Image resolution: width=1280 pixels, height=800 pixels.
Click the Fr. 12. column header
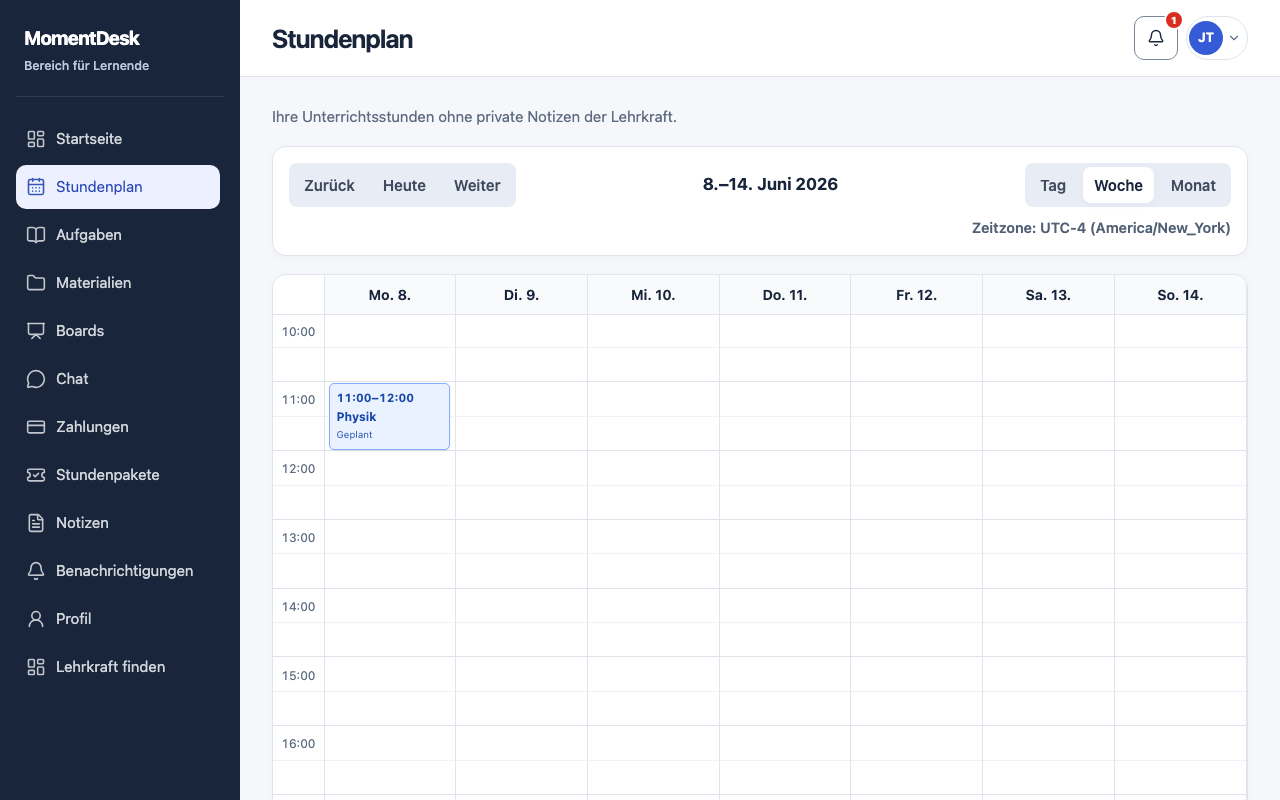(x=916, y=295)
